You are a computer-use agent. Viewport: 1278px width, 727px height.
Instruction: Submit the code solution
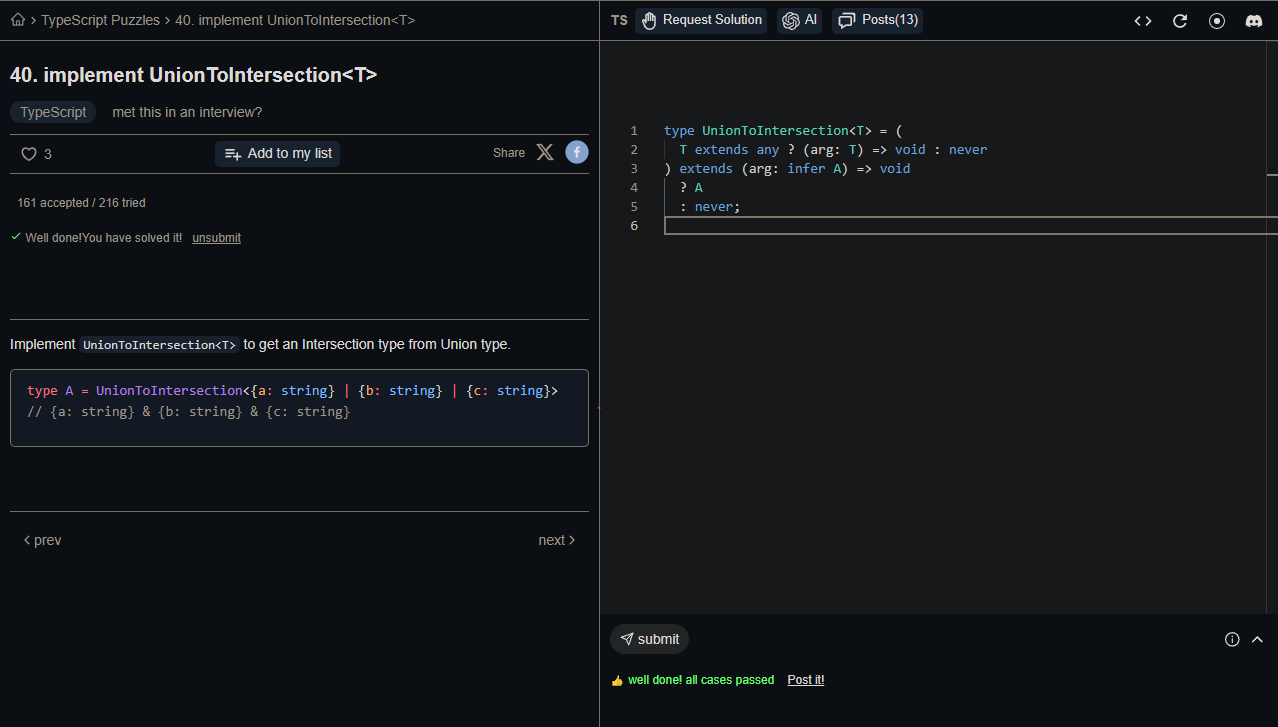pyautogui.click(x=649, y=639)
